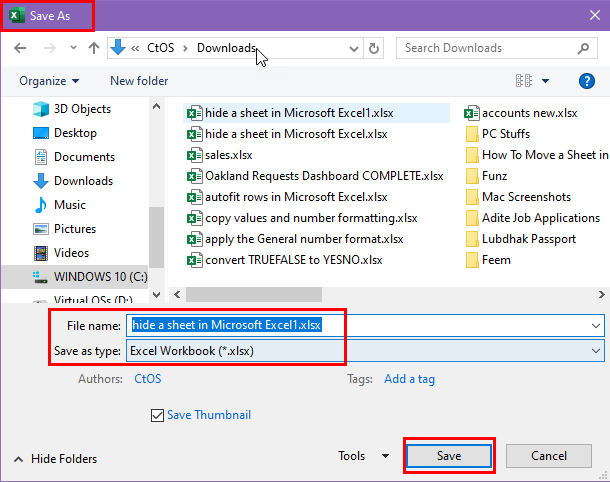Select Music in navigation pane
Image resolution: width=610 pixels, height=482 pixels.
tap(60, 205)
